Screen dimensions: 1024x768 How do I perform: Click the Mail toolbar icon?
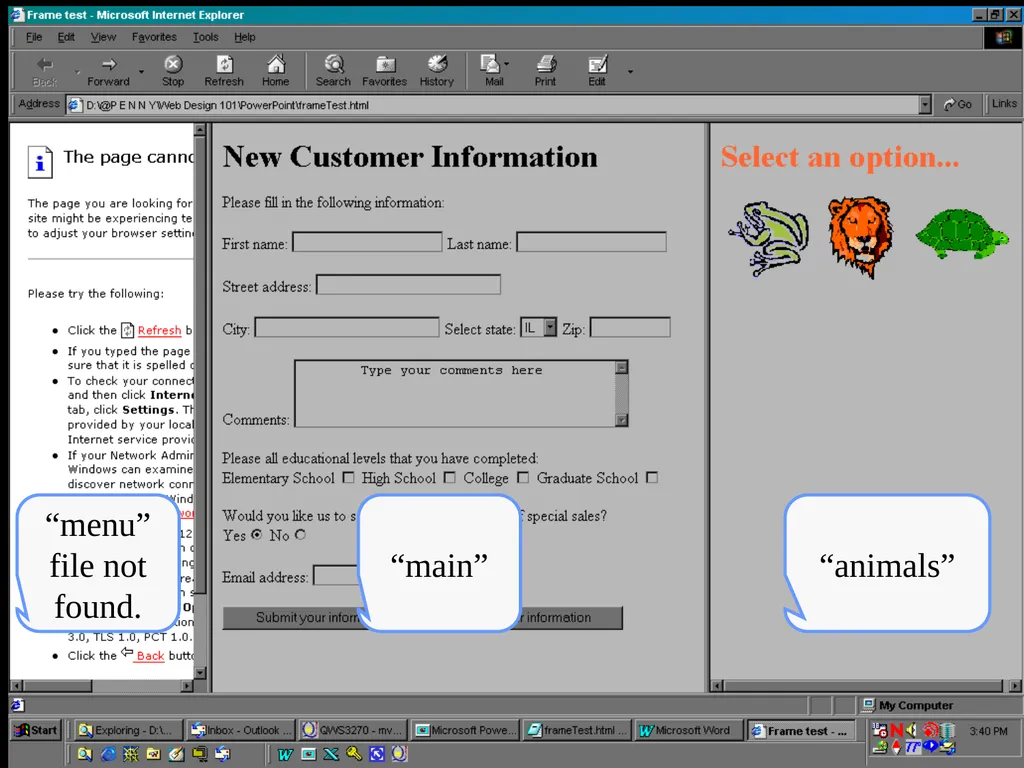point(490,63)
